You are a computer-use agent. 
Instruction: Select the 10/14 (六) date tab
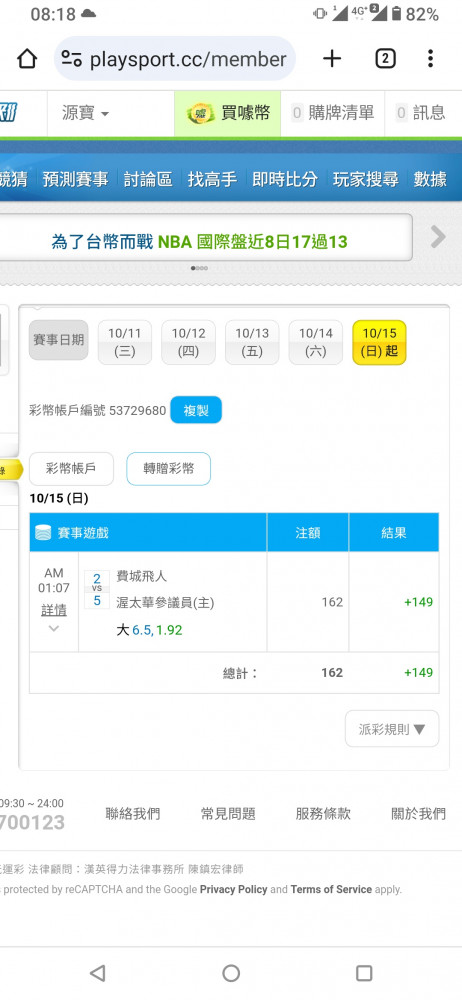(x=316, y=342)
